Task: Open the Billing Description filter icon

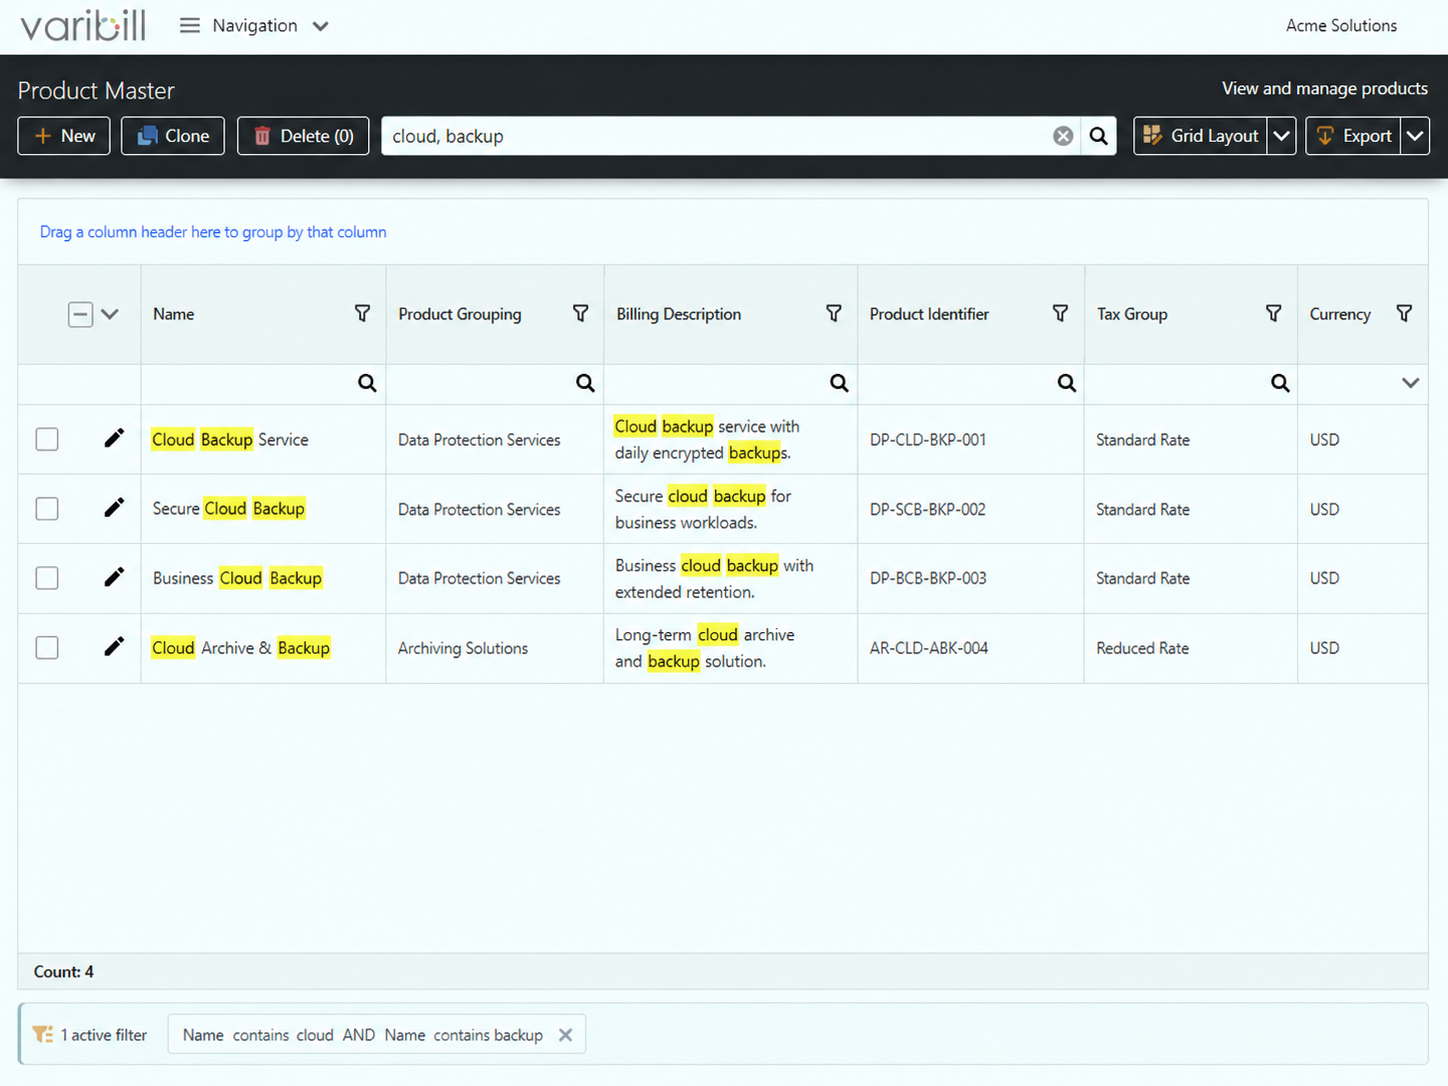Action: coord(833,314)
